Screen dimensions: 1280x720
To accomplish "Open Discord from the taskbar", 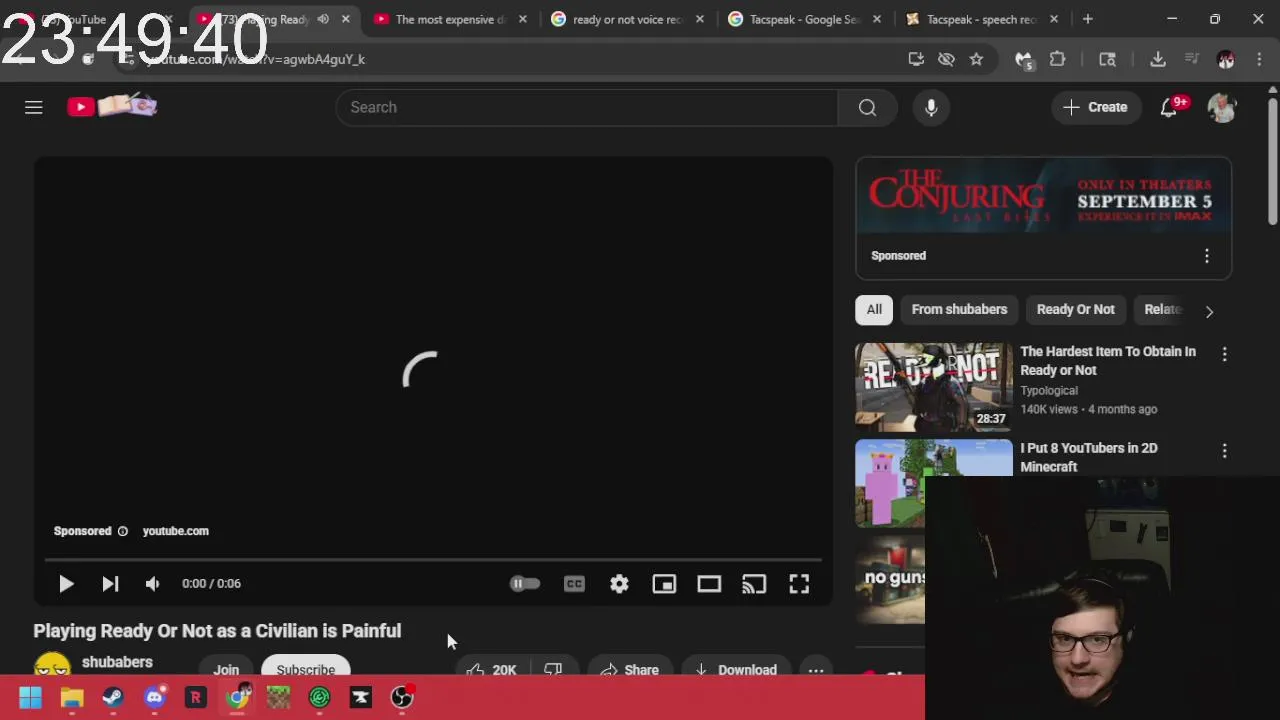I will [154, 698].
